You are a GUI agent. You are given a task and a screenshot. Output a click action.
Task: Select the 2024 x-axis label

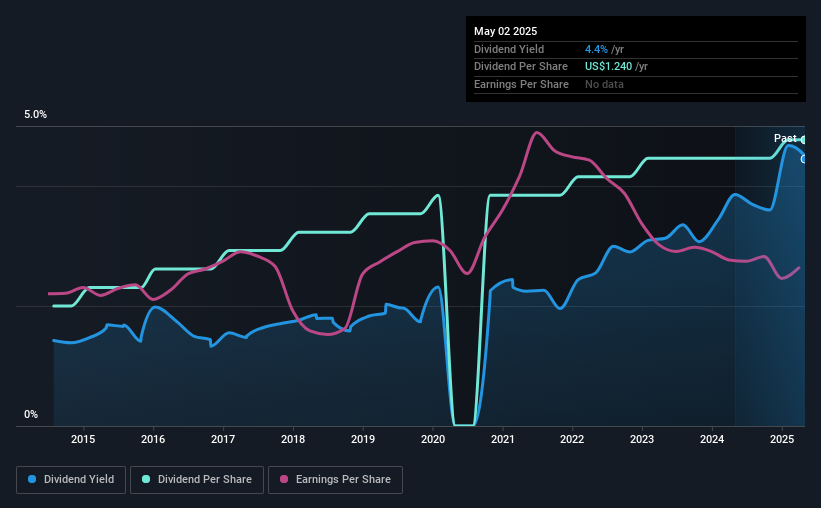712,439
